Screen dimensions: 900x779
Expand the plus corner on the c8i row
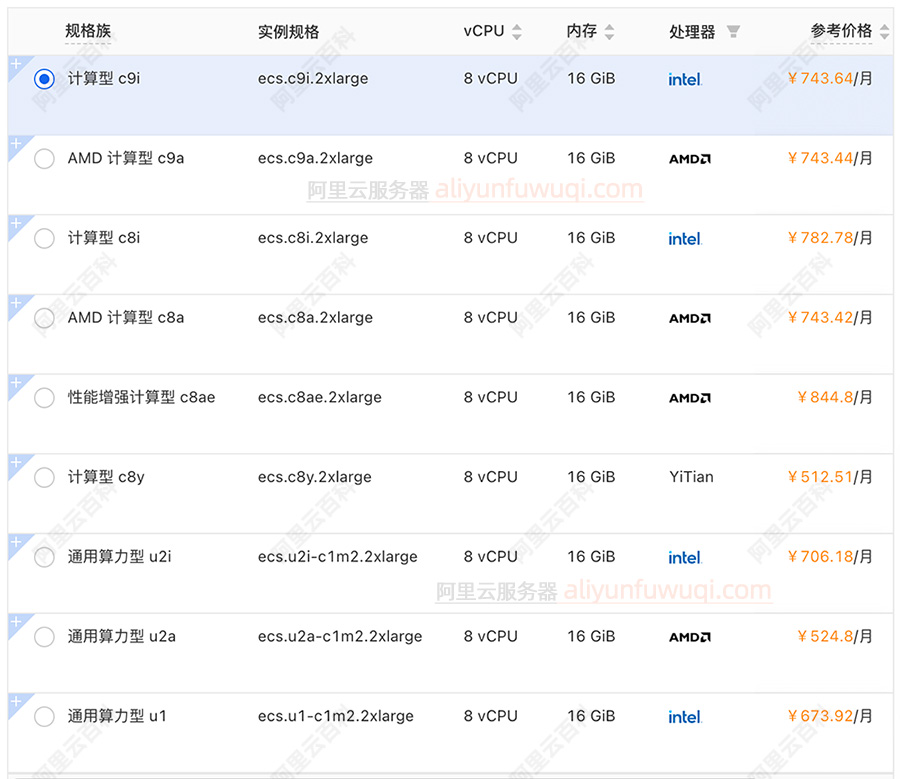pos(15,223)
